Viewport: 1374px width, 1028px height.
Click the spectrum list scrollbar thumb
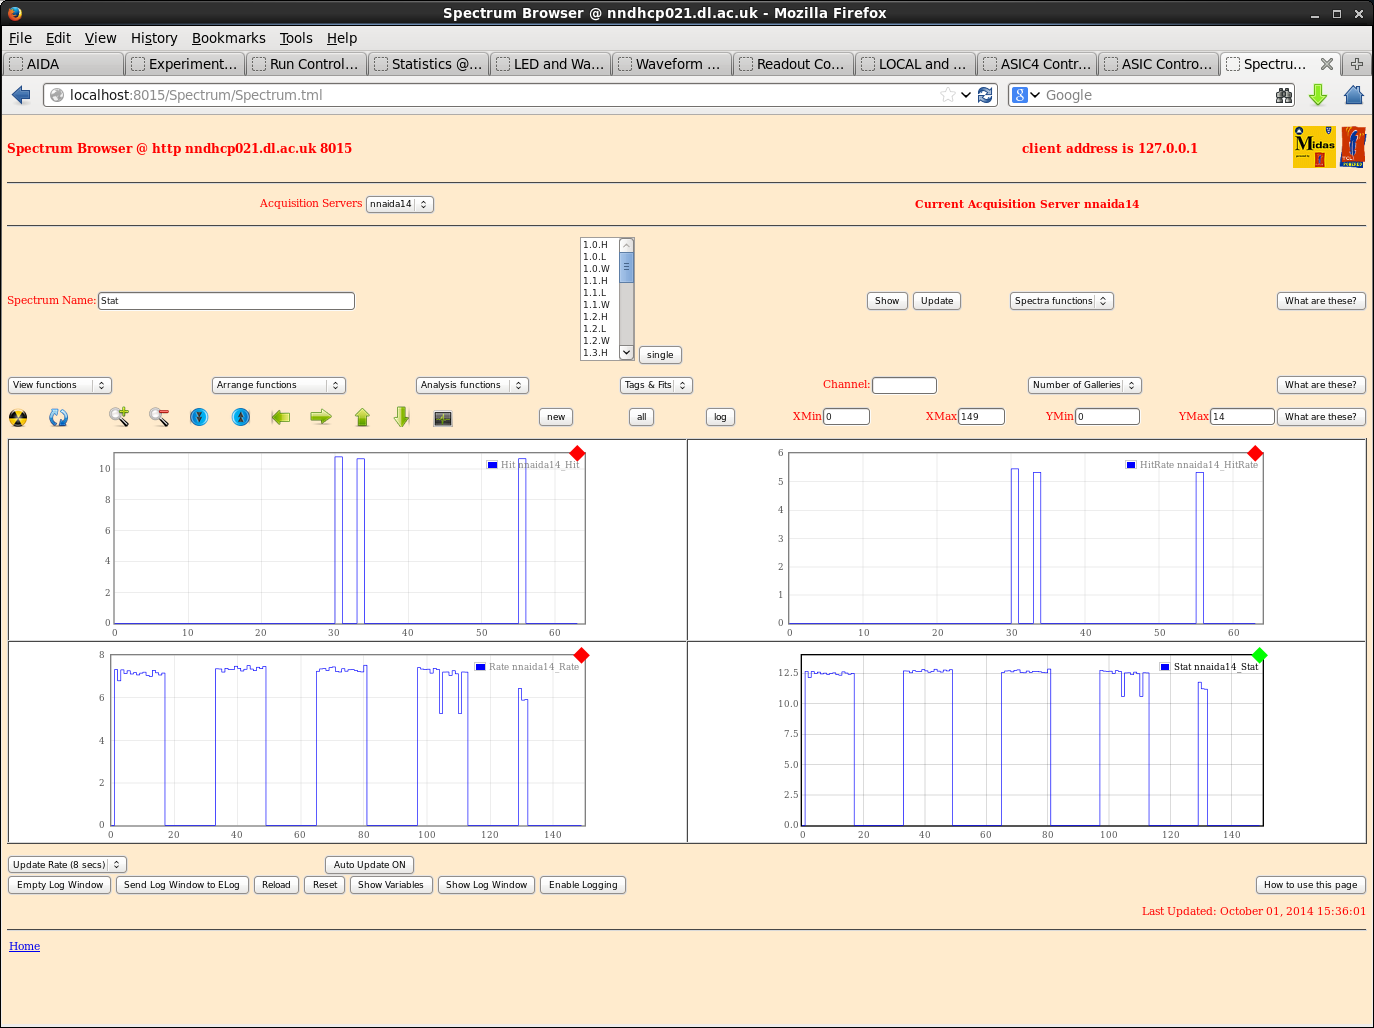tap(627, 268)
